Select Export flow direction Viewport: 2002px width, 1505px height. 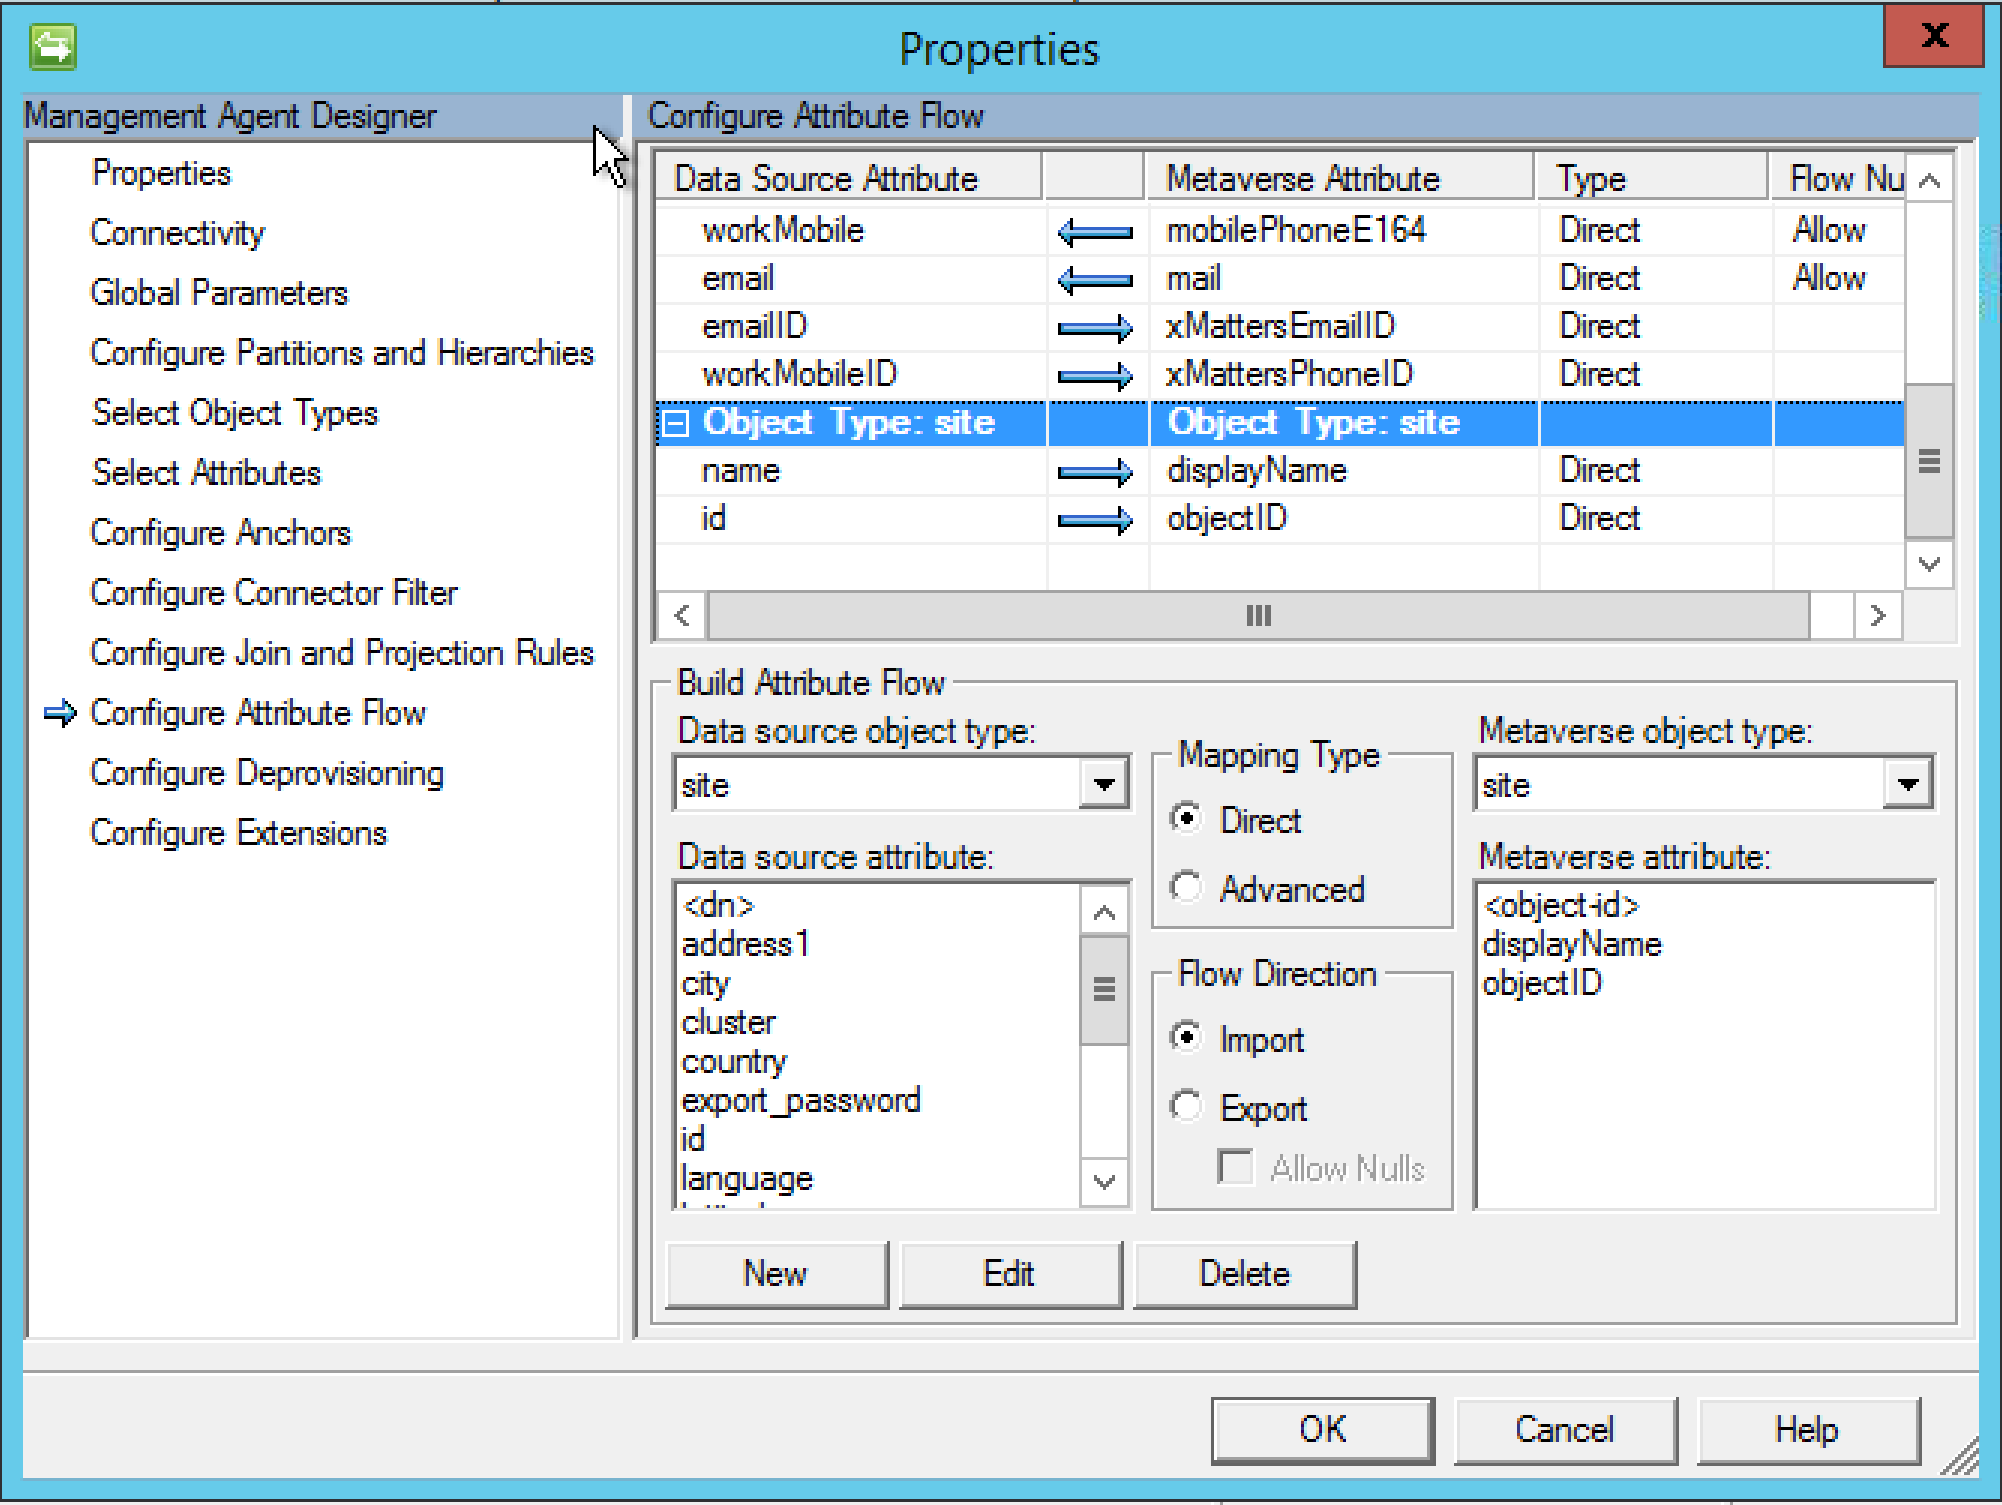coord(1186,1106)
